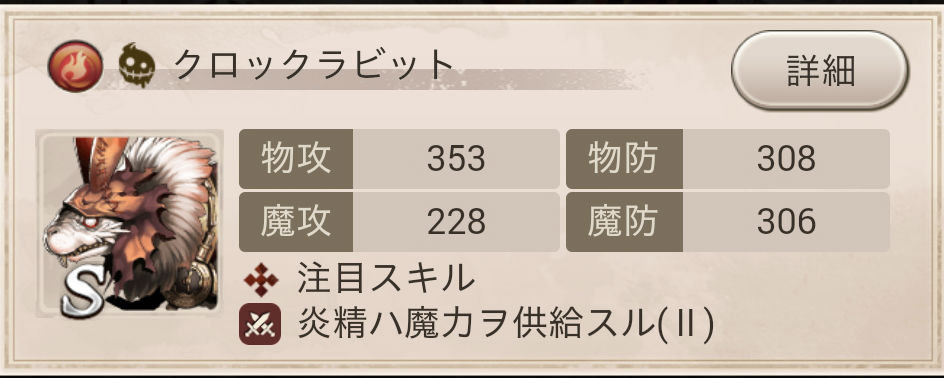Click the 物防 value 308
This screenshot has height=378, width=944.
[x=786, y=159]
